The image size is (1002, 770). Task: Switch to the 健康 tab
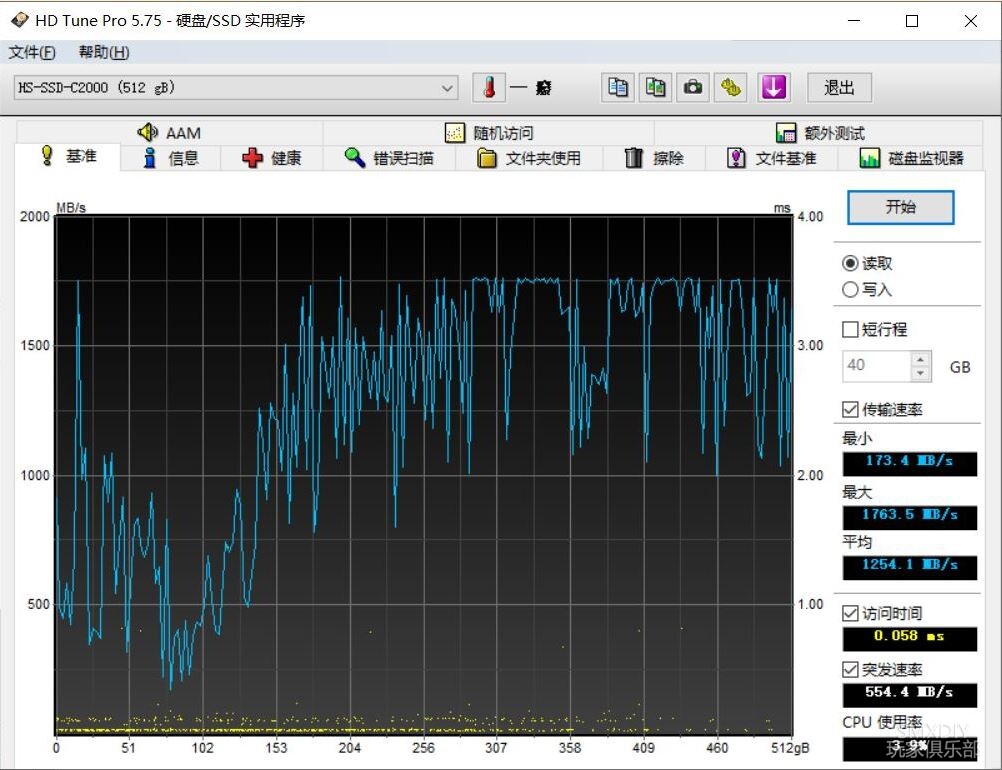coord(272,158)
